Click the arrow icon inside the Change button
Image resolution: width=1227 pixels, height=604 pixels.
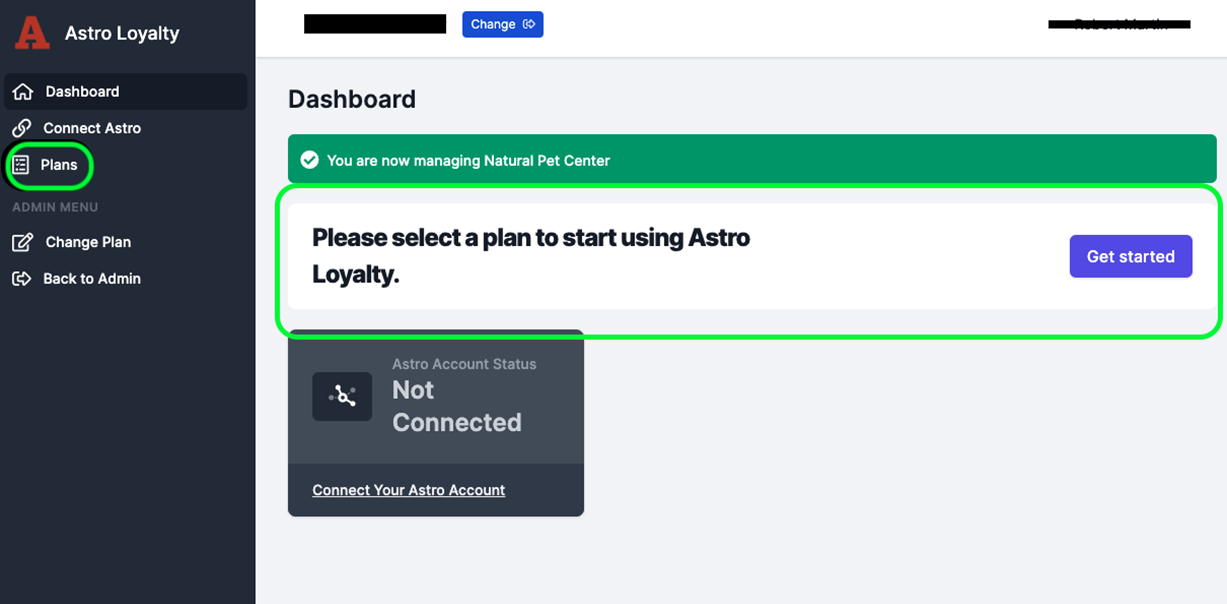point(529,24)
